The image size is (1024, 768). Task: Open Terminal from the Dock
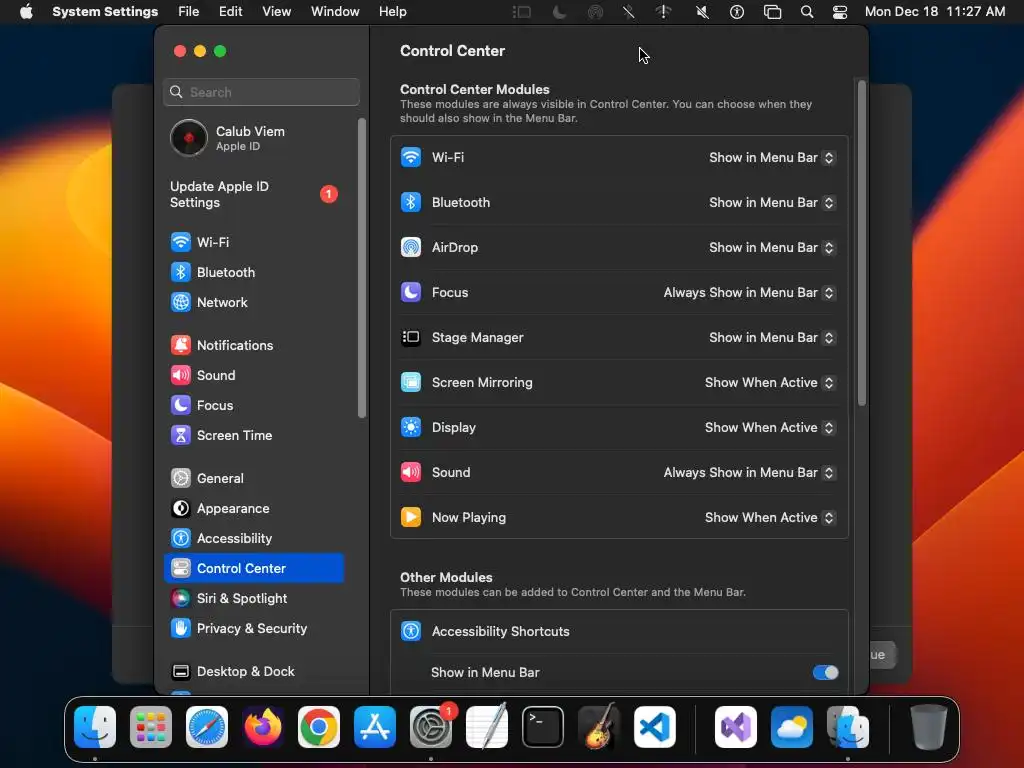[543, 727]
